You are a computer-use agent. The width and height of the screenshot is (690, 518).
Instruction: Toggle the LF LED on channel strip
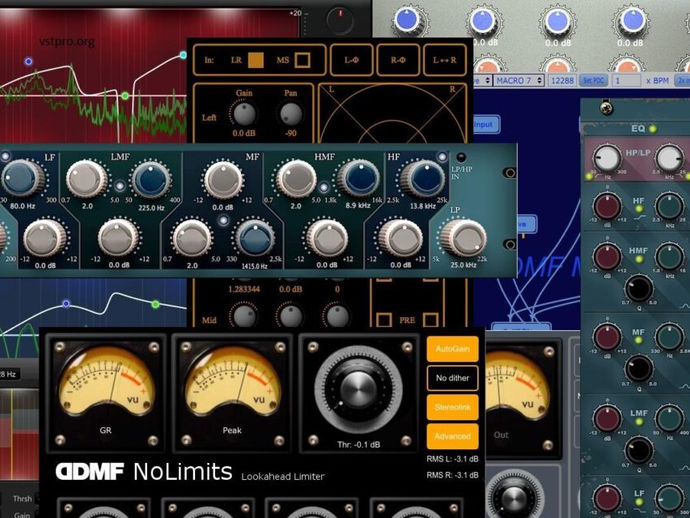639,502
